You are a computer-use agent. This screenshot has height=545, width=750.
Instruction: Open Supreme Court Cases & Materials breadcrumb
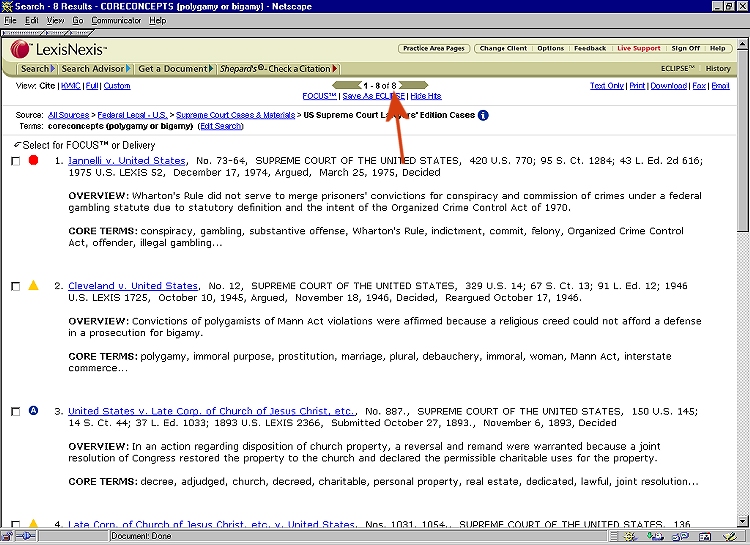[235, 115]
